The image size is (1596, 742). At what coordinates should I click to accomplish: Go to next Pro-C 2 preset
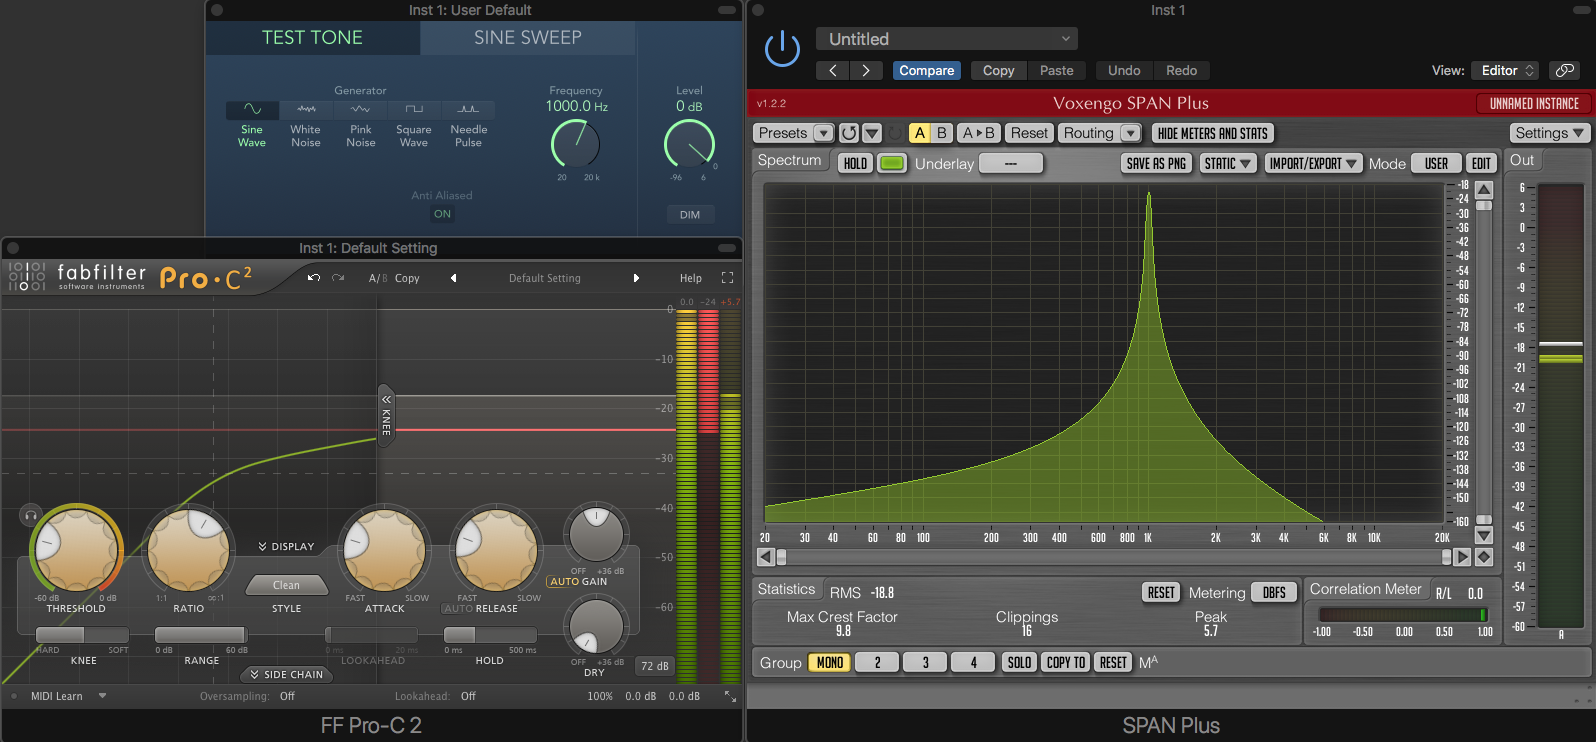[636, 278]
